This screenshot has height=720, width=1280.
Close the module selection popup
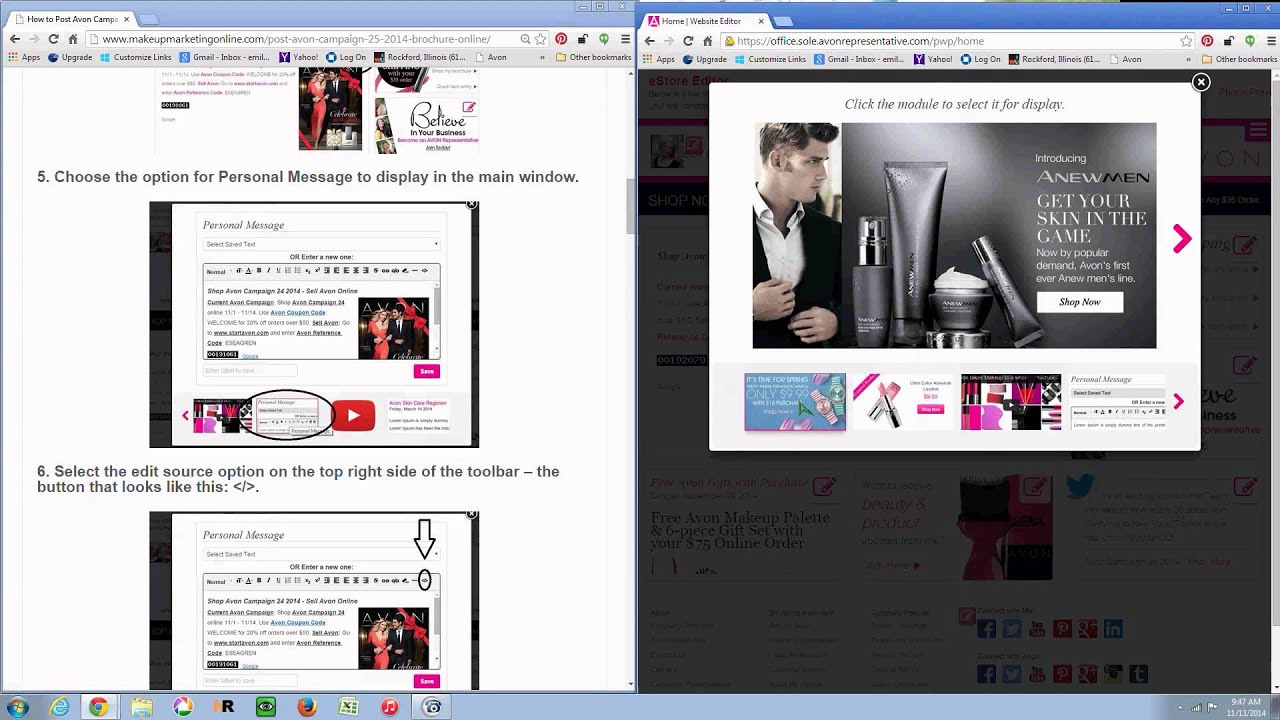pyautogui.click(x=1201, y=82)
